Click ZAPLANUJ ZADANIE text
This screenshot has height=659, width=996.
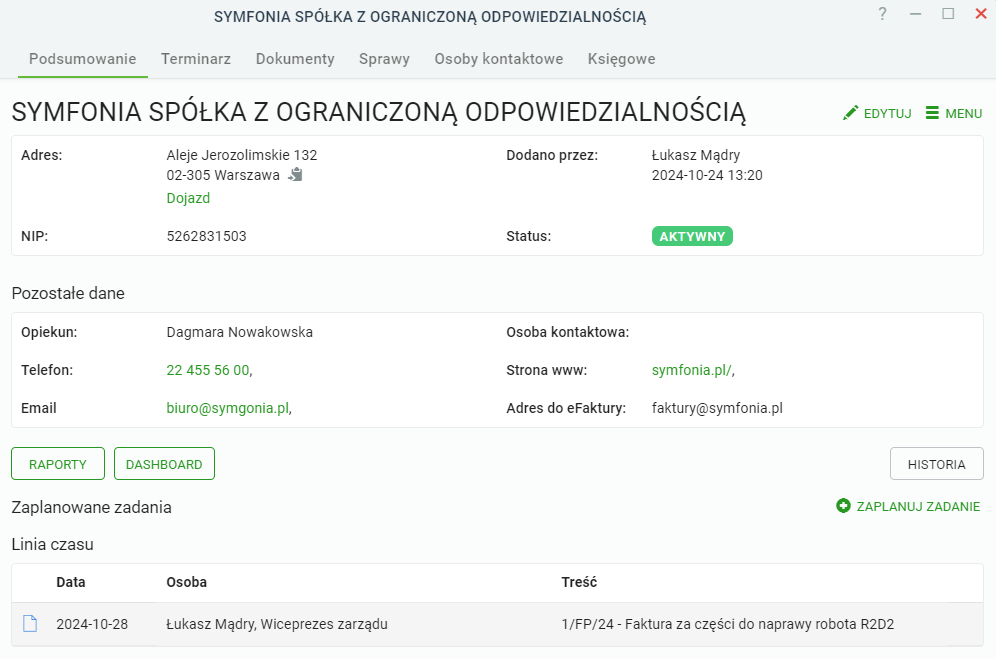[918, 506]
